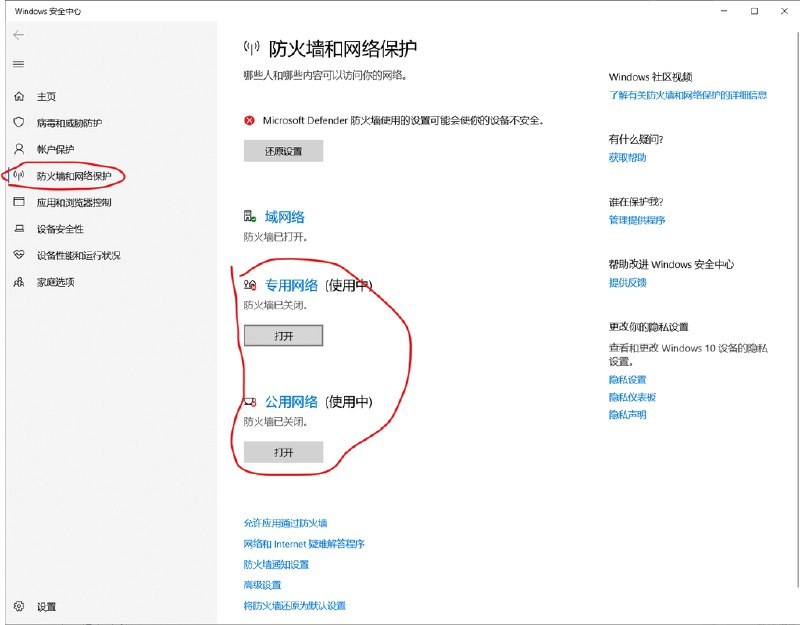Open the 域网络 network profile
Viewport: 800px width, 625px height.
(283, 217)
